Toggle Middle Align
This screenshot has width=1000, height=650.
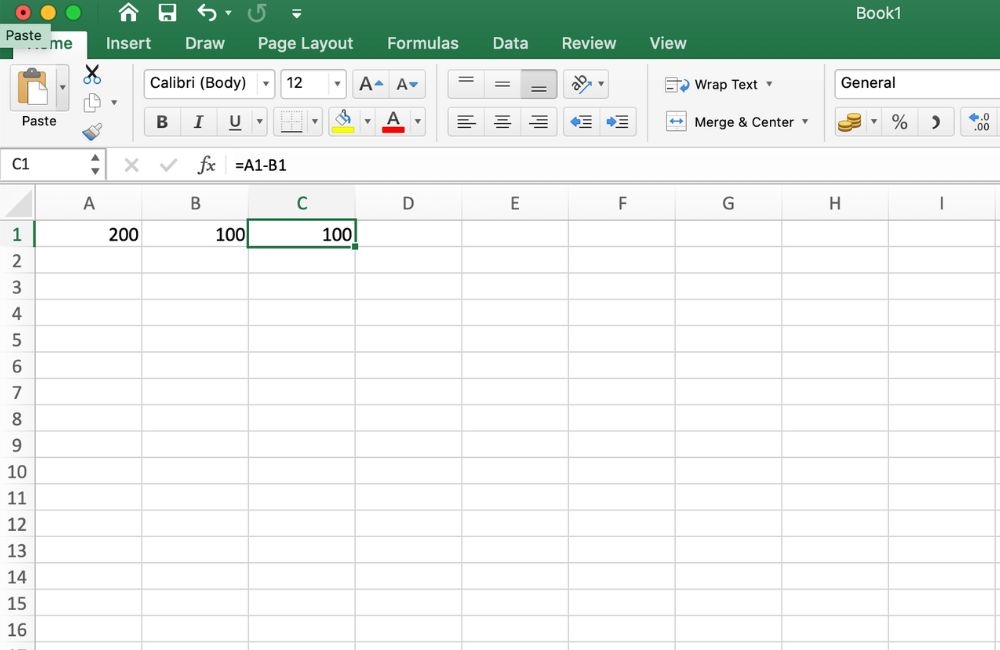(503, 84)
